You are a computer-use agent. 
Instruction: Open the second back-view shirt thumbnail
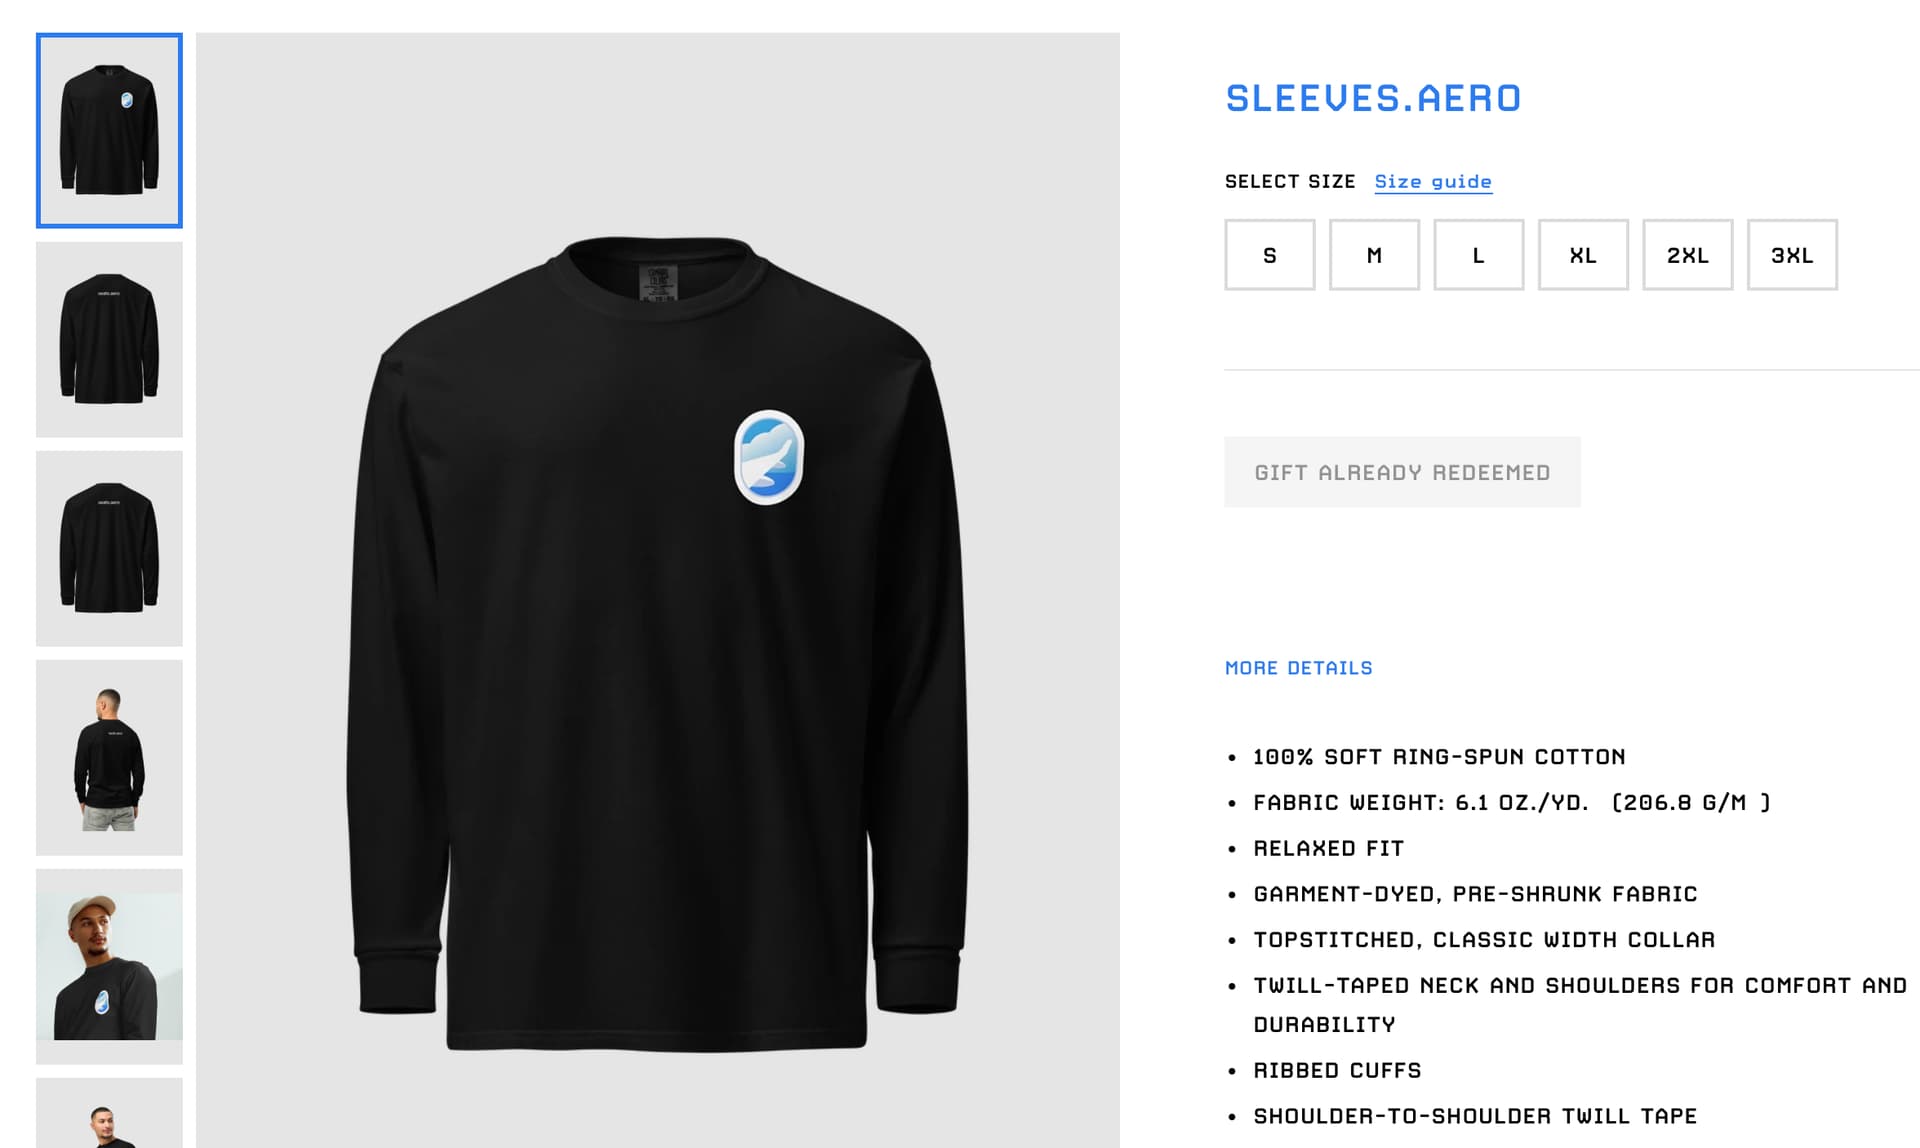pos(109,339)
